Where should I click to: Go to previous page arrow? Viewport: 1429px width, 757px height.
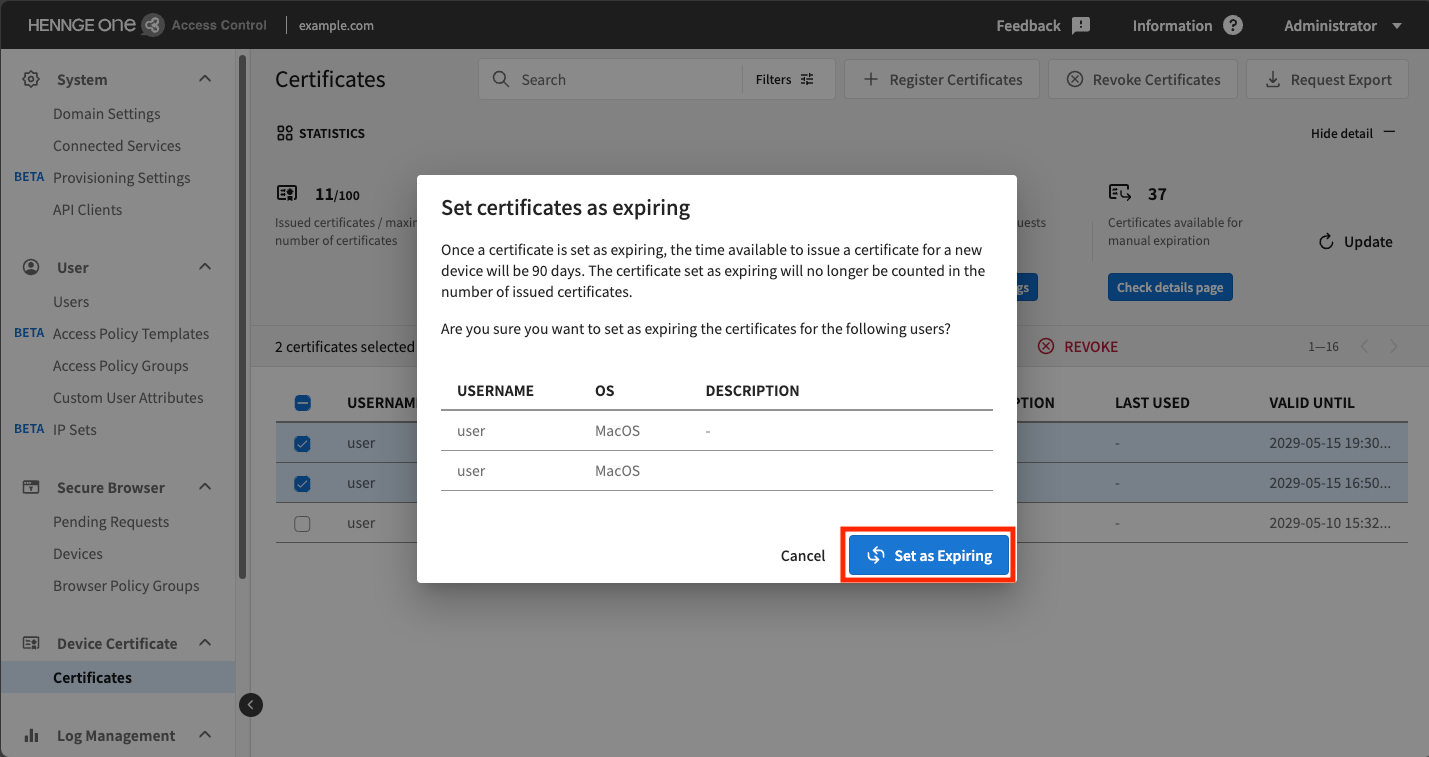[1364, 347]
